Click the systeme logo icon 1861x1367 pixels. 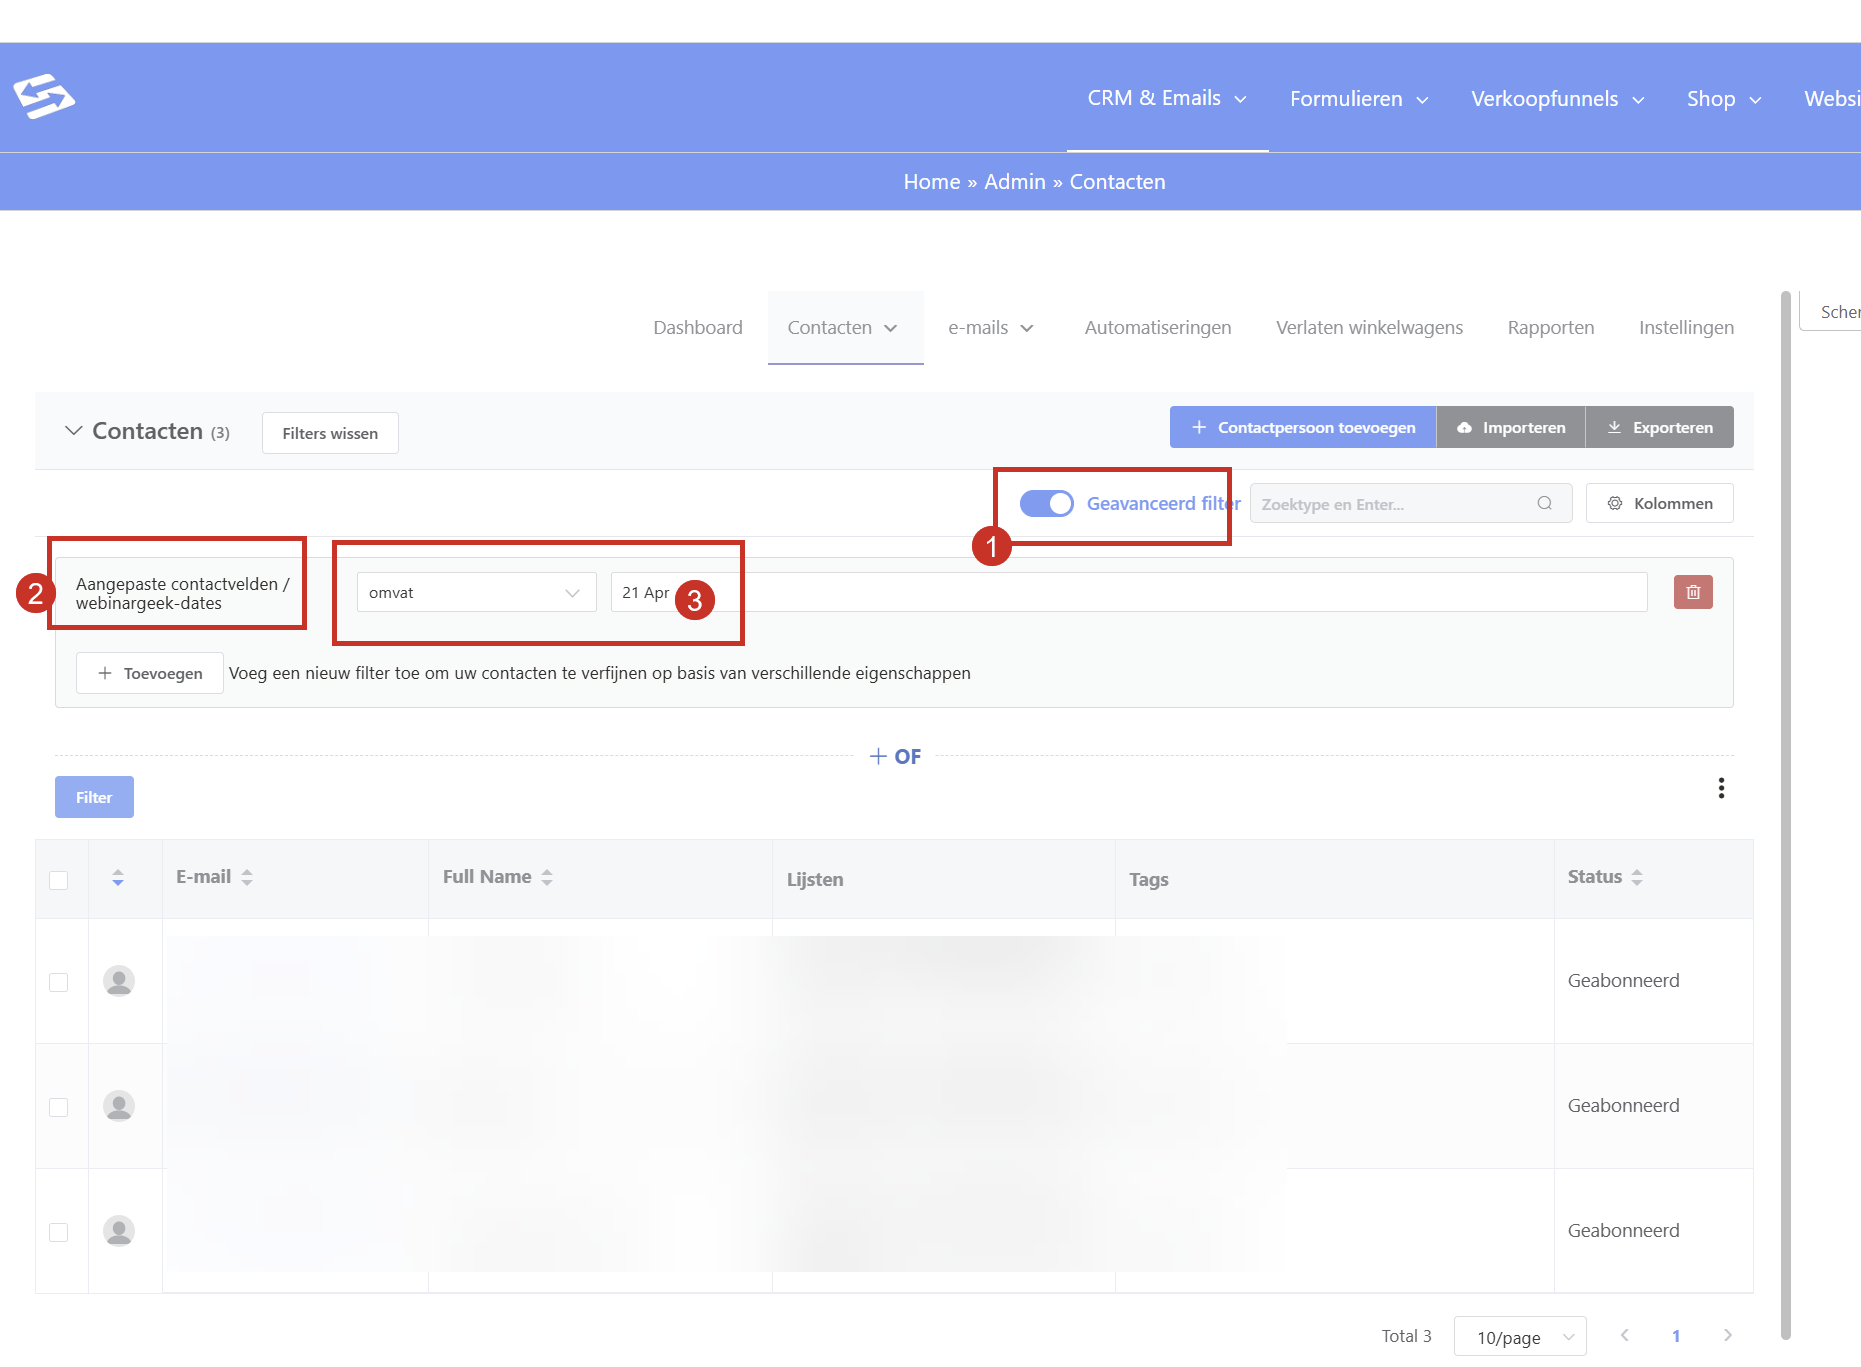coord(44,97)
